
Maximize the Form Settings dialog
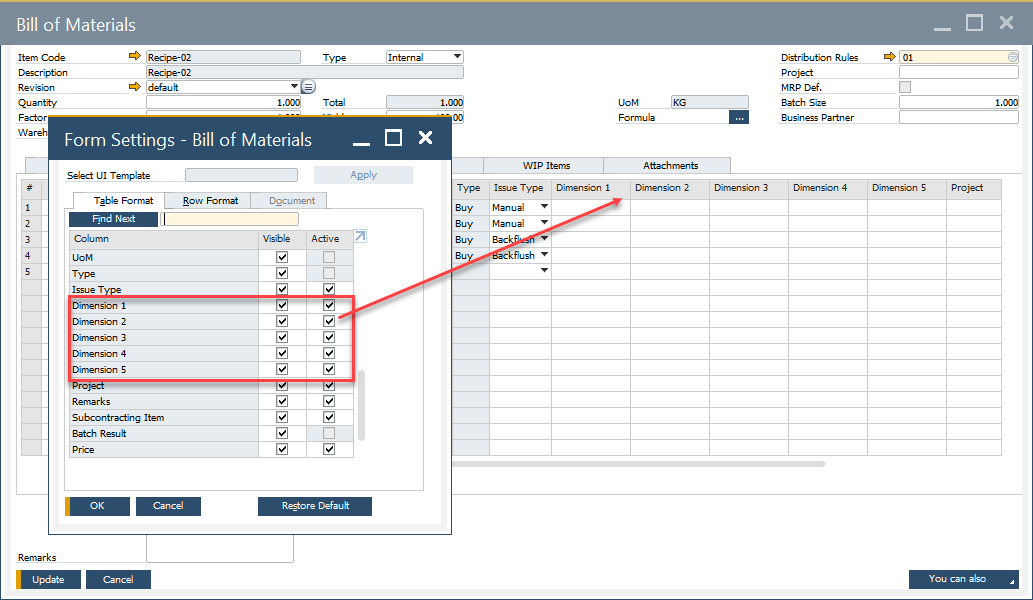pos(393,138)
